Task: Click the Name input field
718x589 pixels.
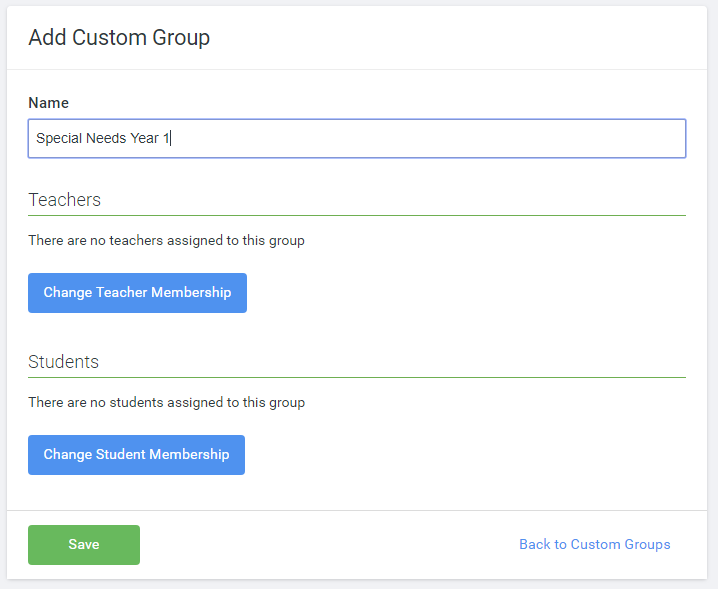Action: click(x=356, y=138)
